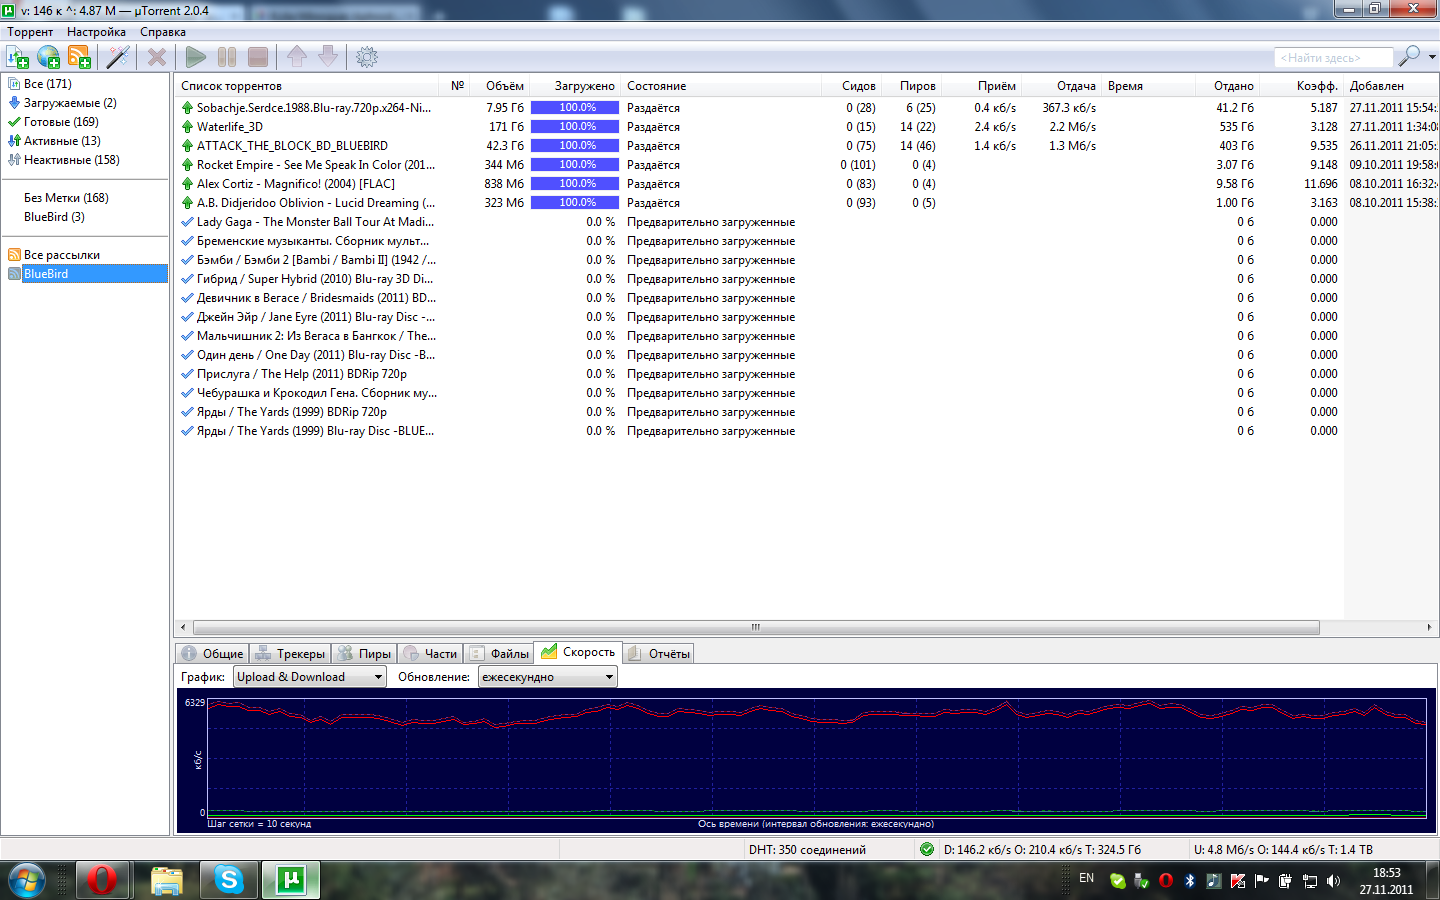Viewport: 1440px width, 900px height.
Task: Switch to the Части tab
Action: 430,654
